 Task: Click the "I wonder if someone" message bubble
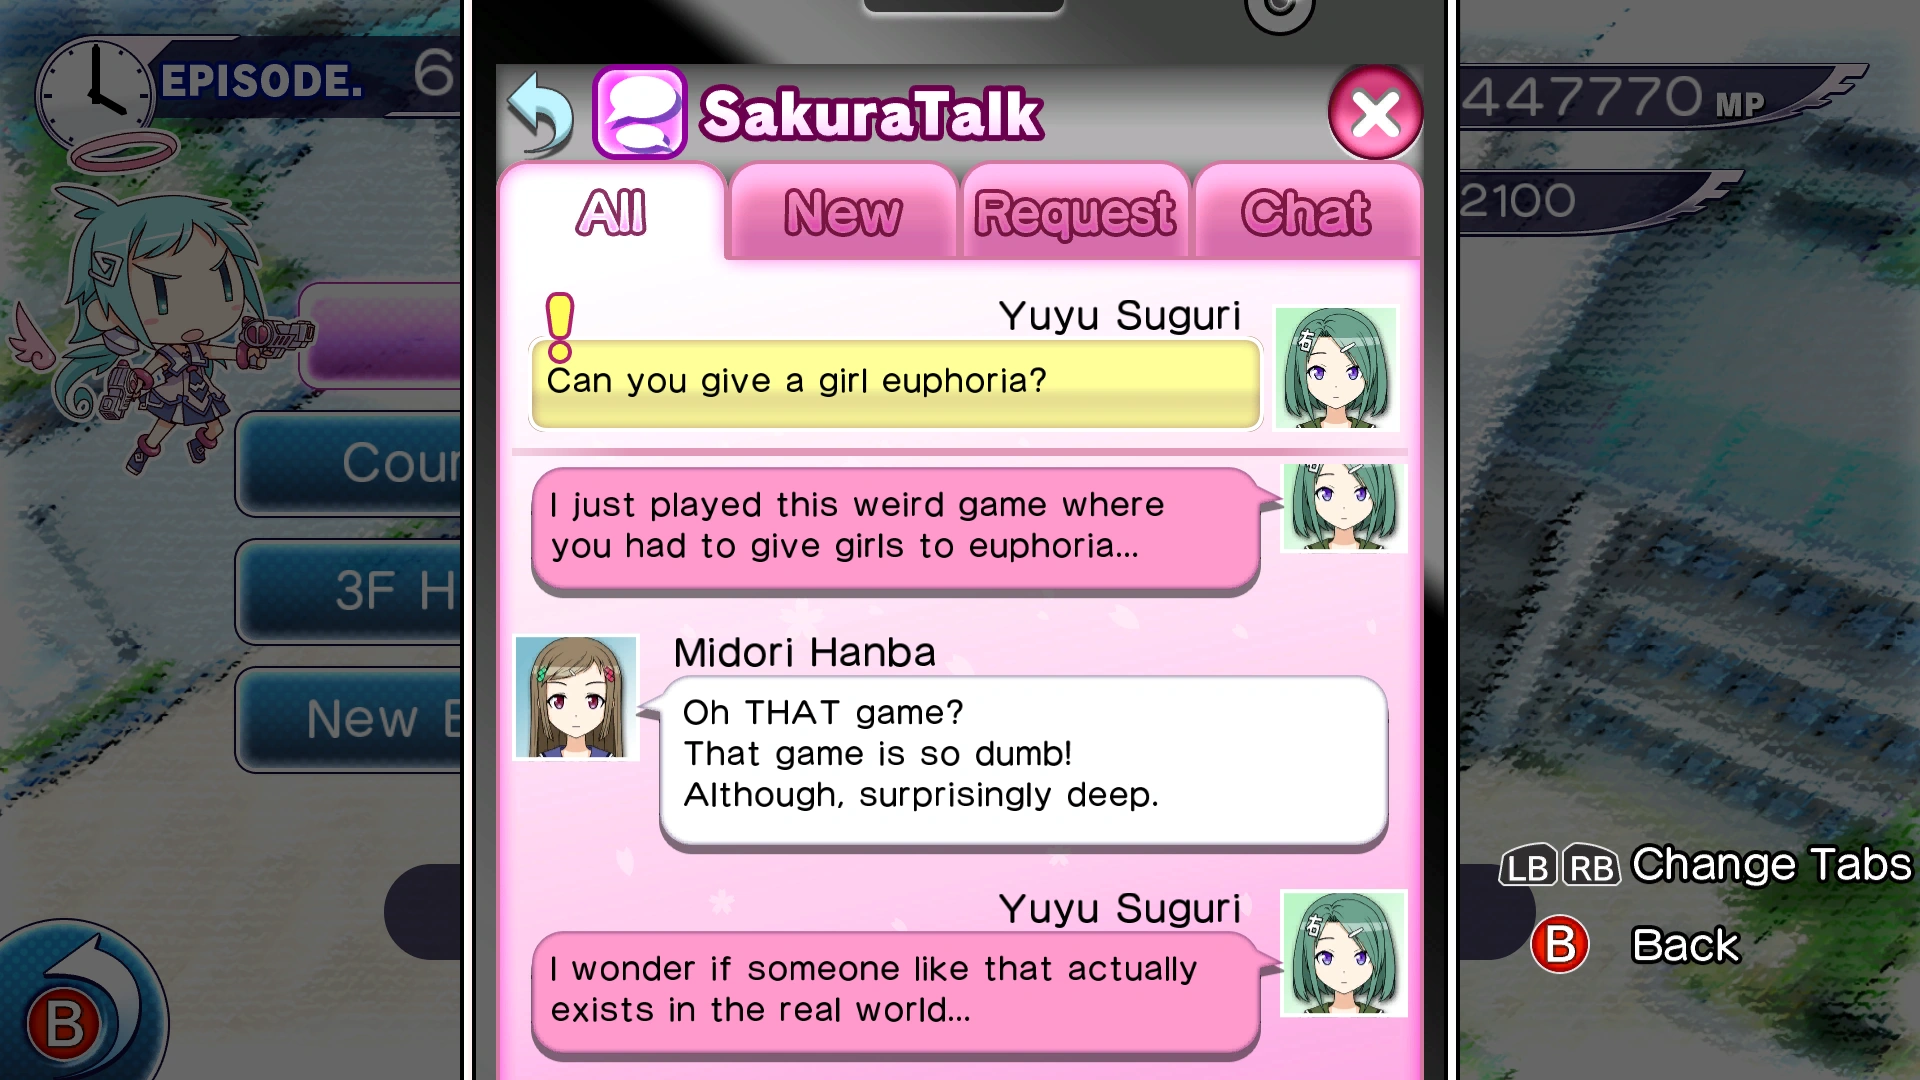[x=895, y=994]
